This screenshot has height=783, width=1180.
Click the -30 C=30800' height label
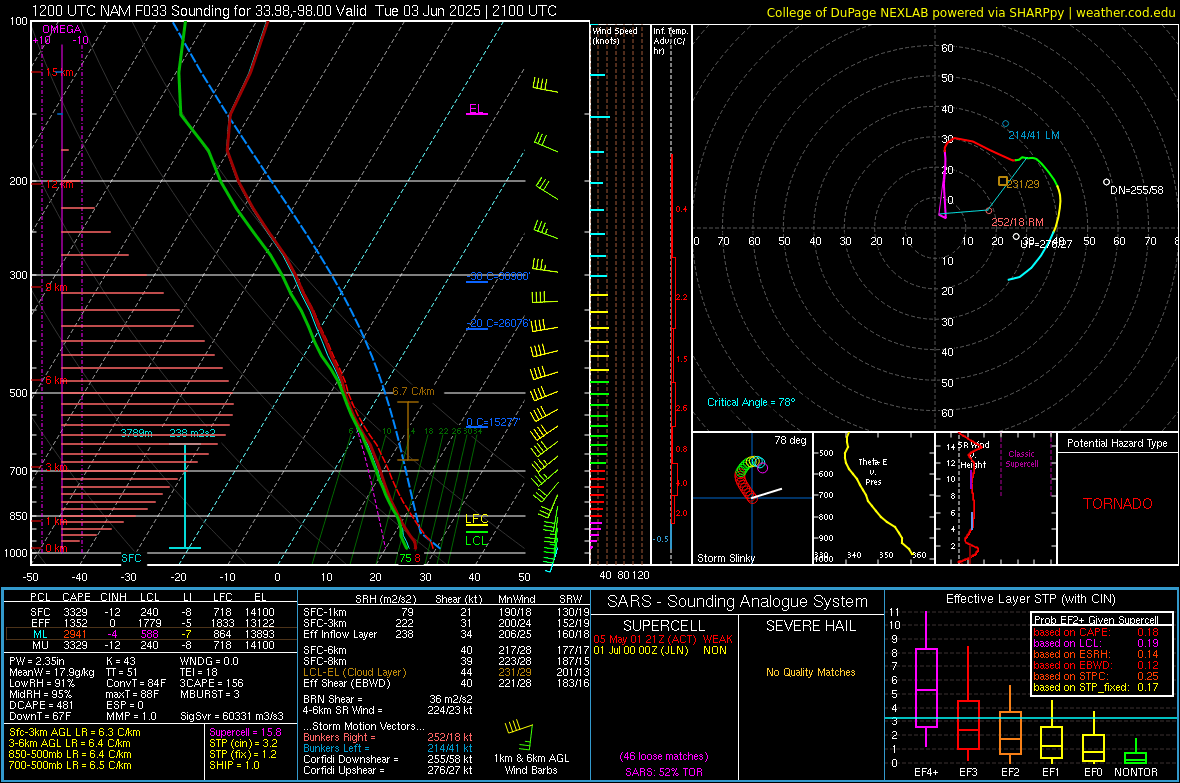(x=497, y=276)
